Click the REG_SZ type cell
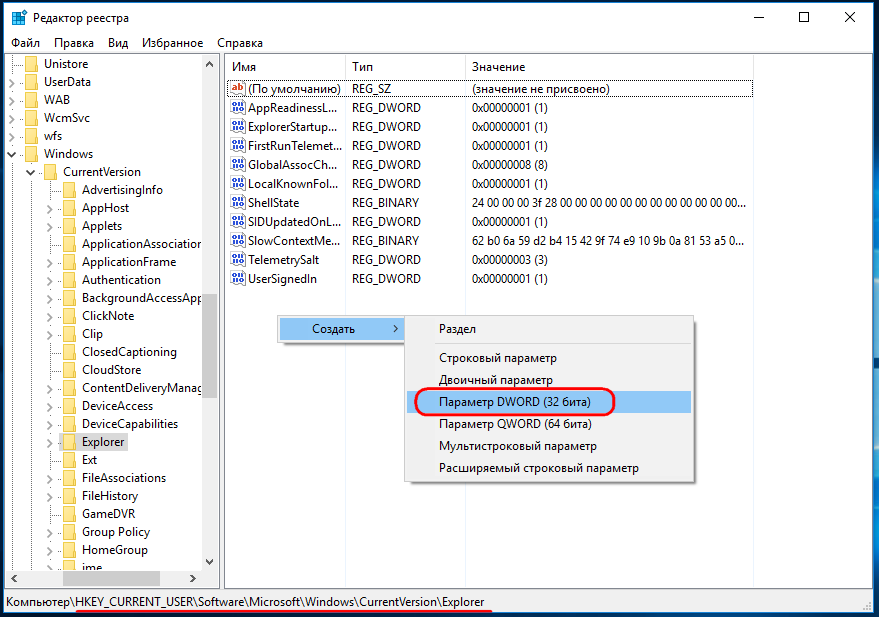The image size is (879, 617). pos(371,89)
